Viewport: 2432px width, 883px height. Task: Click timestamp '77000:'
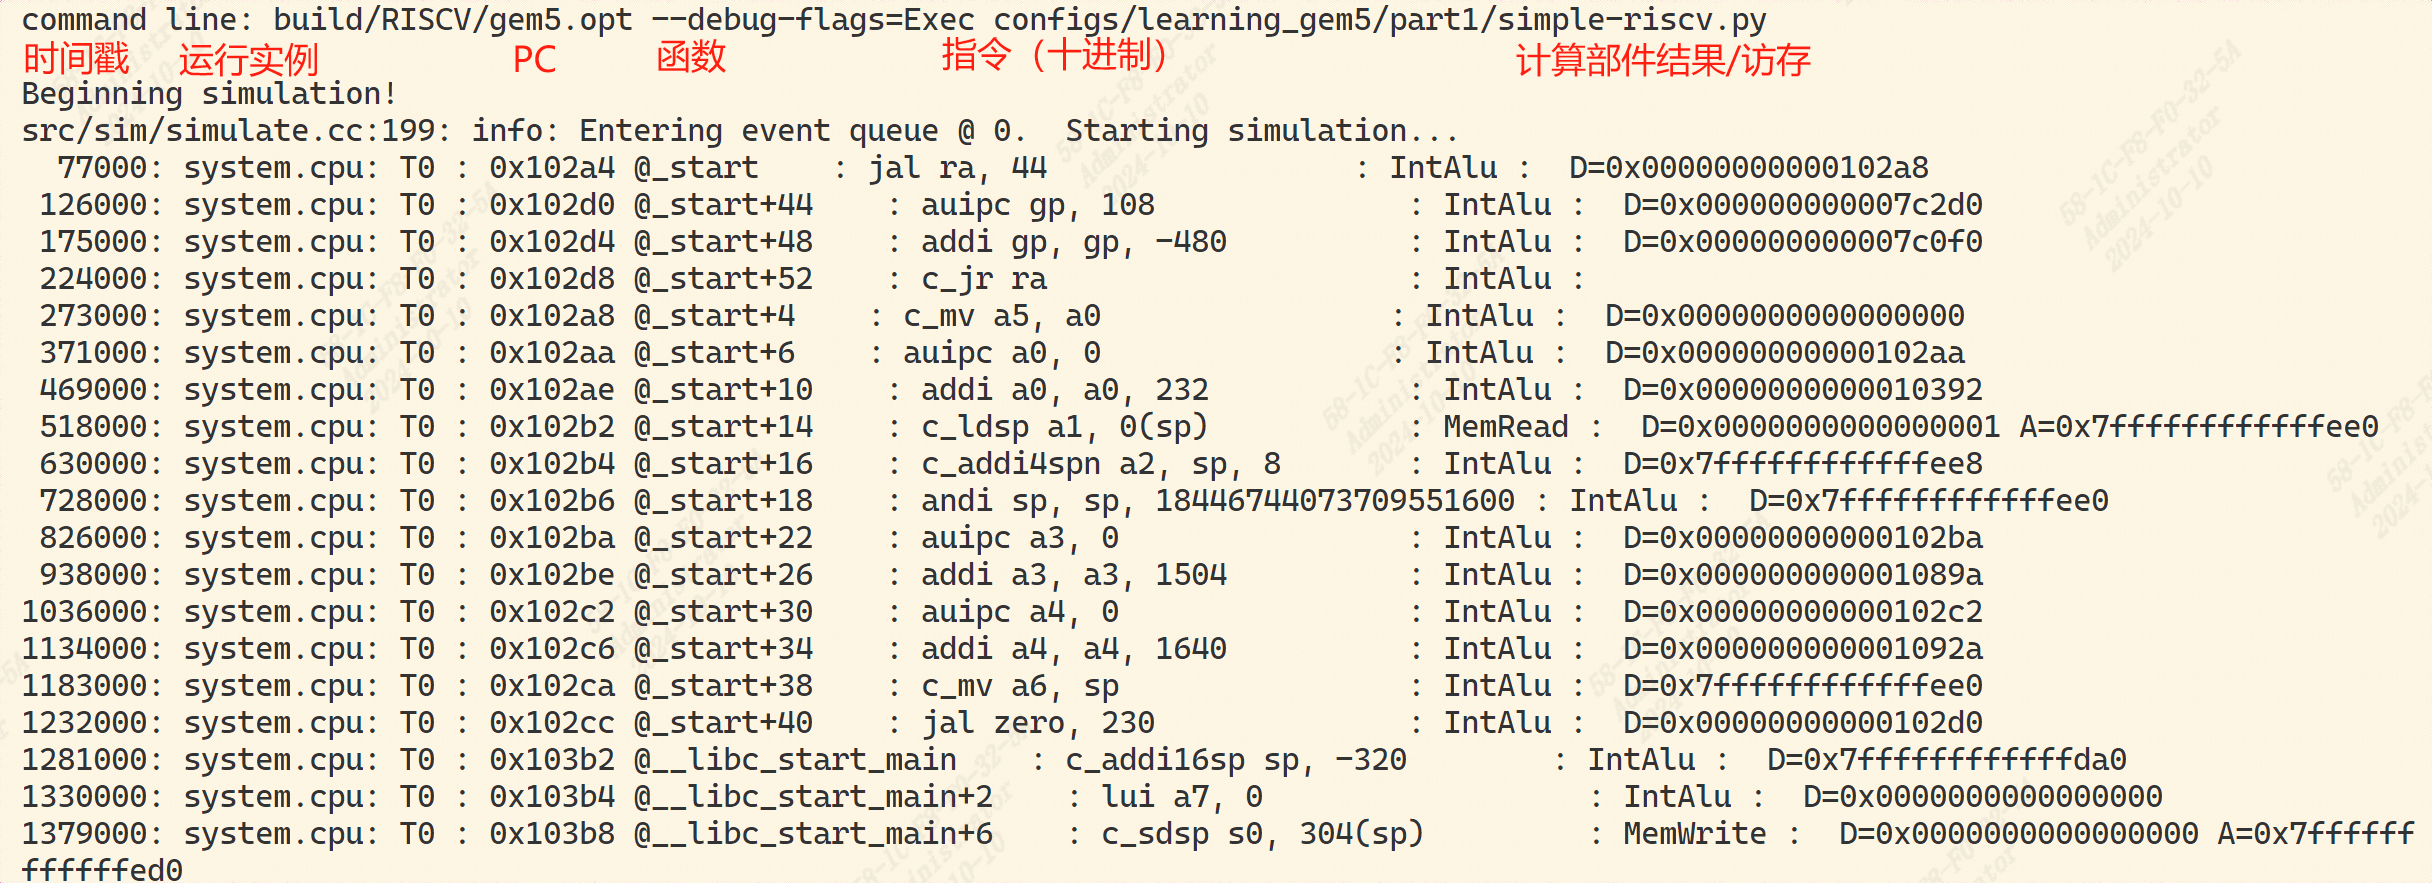tap(109, 168)
